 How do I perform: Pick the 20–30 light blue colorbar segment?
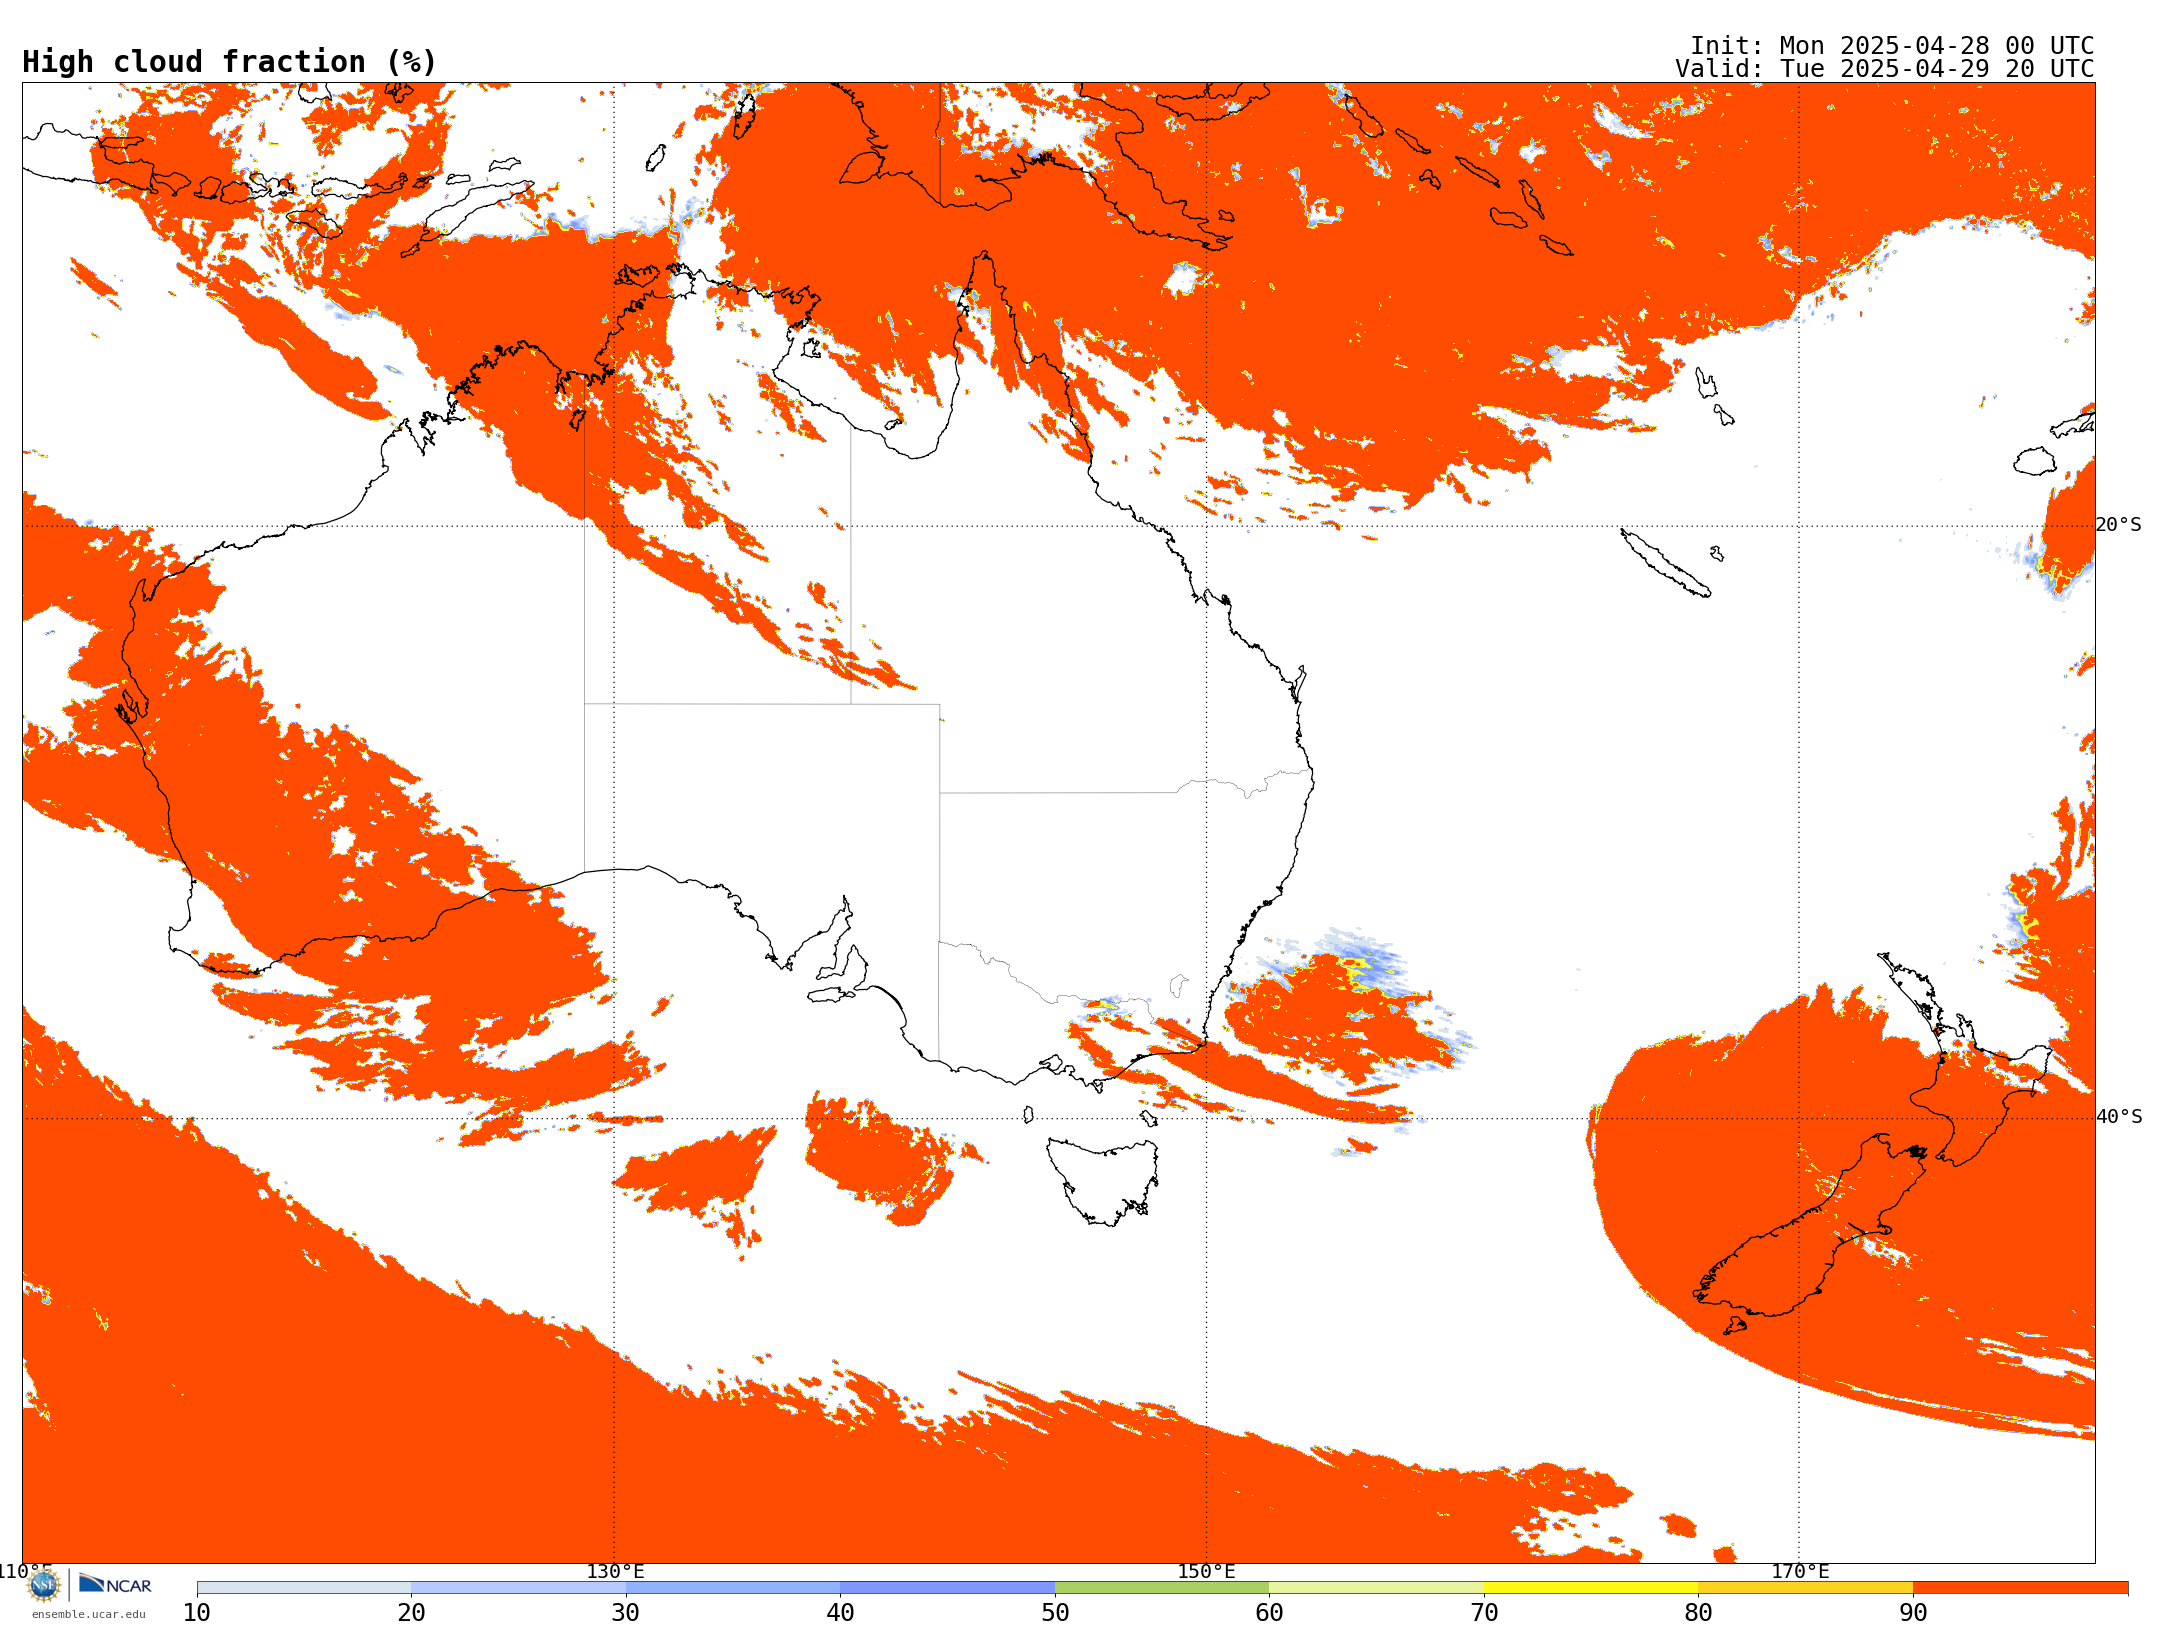point(518,1588)
